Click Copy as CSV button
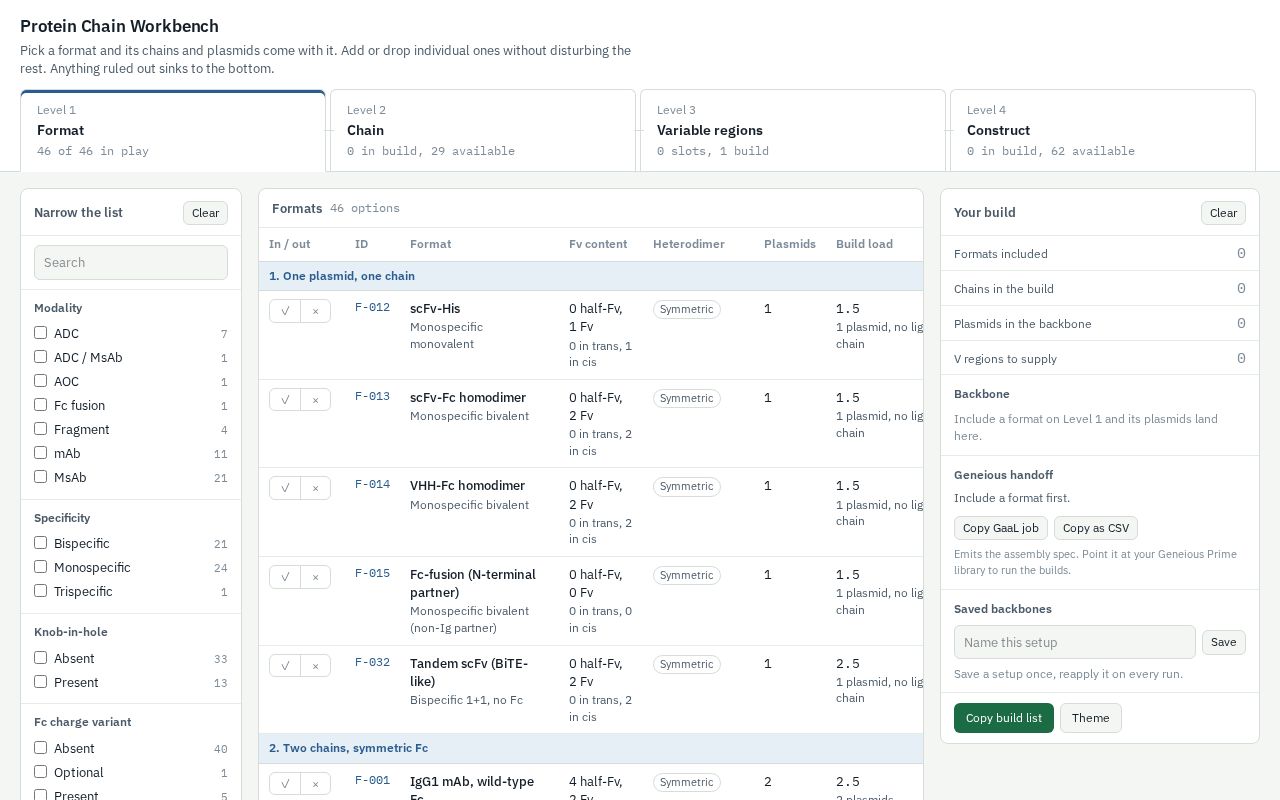 (1096, 528)
